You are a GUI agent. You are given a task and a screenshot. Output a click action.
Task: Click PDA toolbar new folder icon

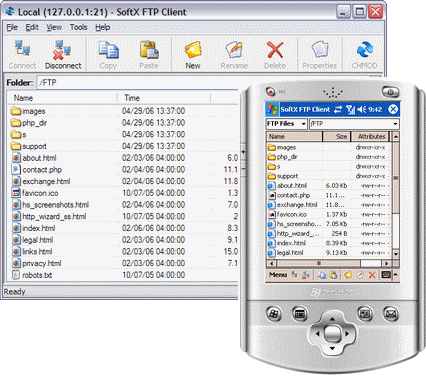[x=348, y=275]
